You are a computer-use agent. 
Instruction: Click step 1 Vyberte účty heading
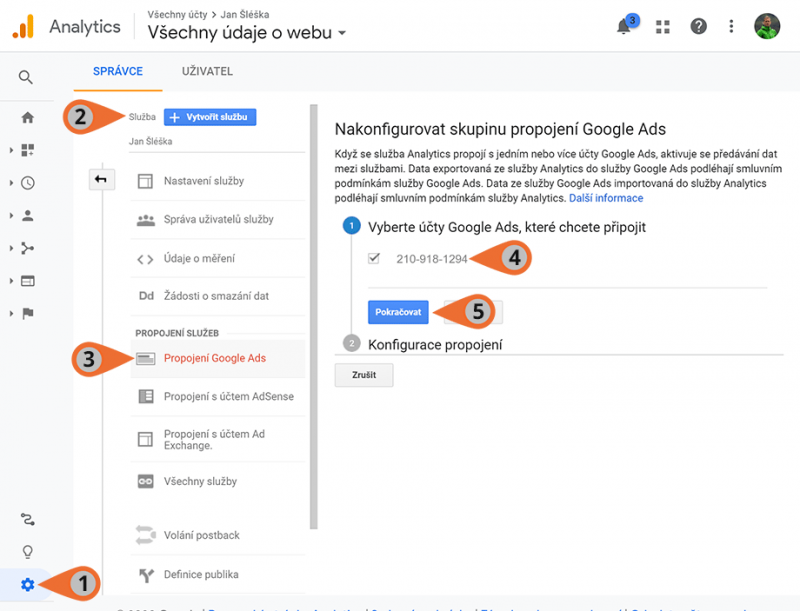(507, 227)
